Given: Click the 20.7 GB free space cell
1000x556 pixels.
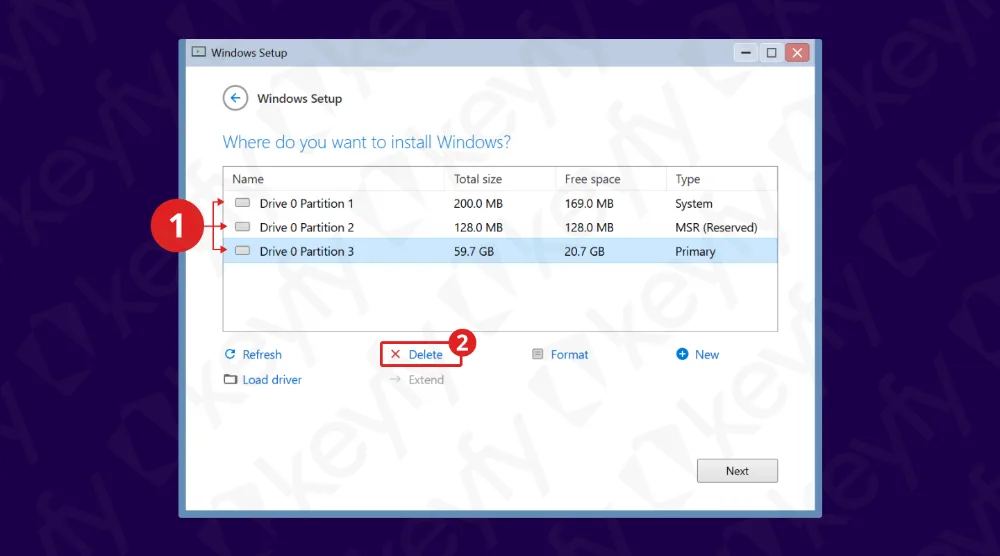Looking at the screenshot, I should pyautogui.click(x=584, y=251).
